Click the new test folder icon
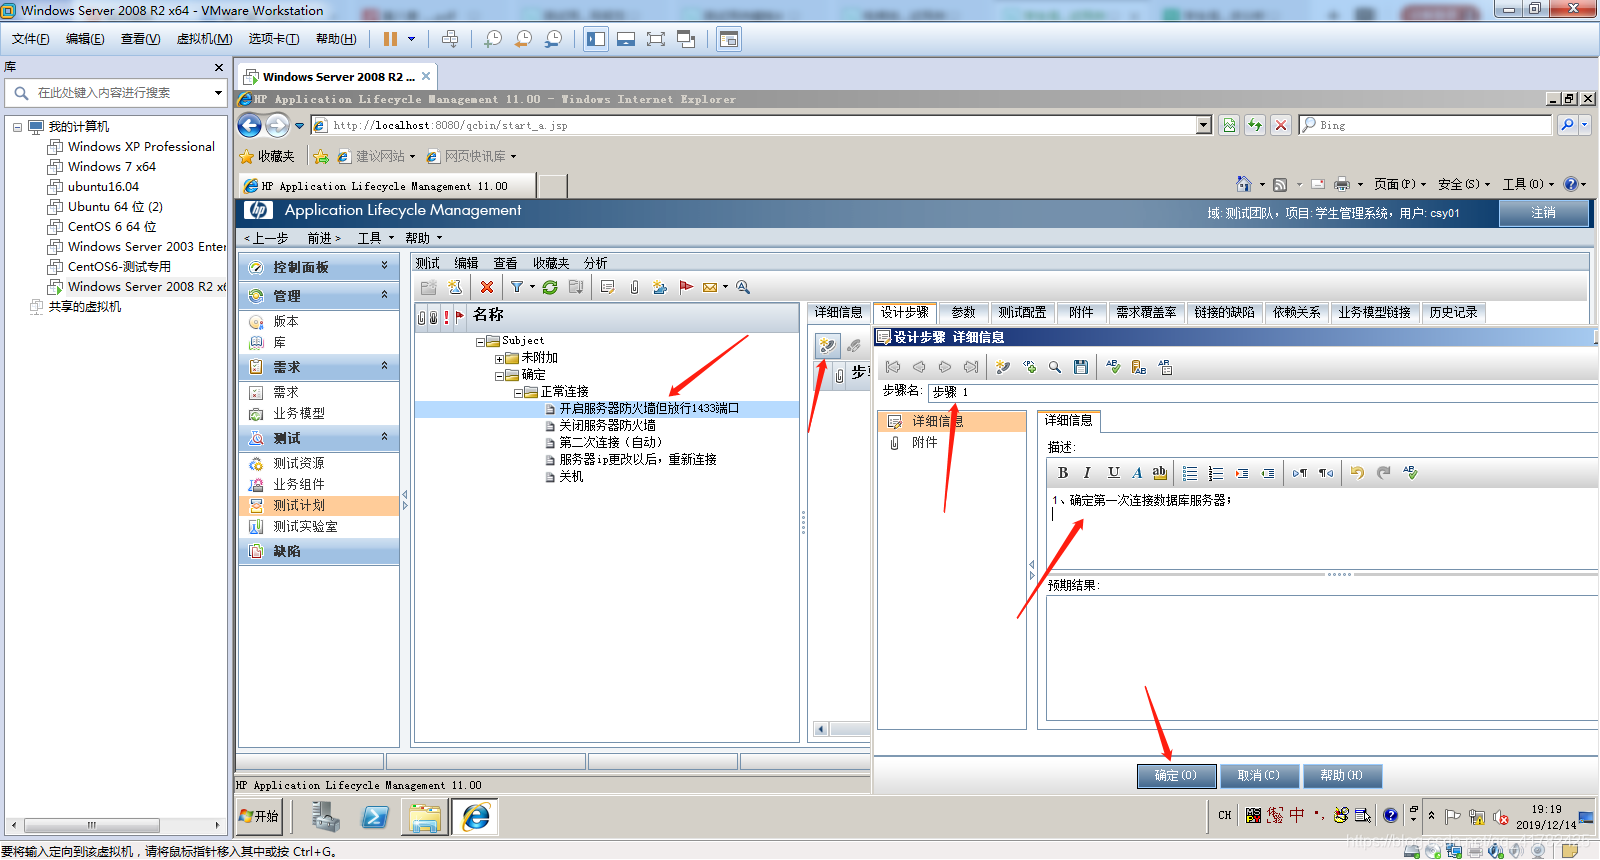Screen dimensions: 1600x860 (428, 287)
